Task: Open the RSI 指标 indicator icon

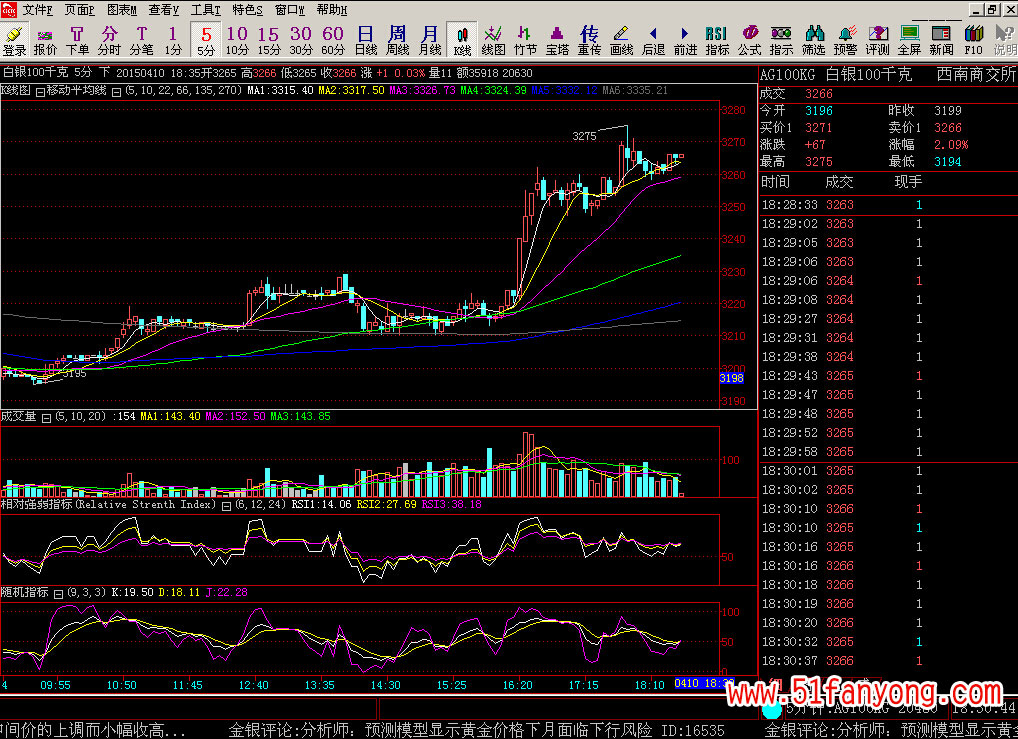Action: [x=717, y=40]
